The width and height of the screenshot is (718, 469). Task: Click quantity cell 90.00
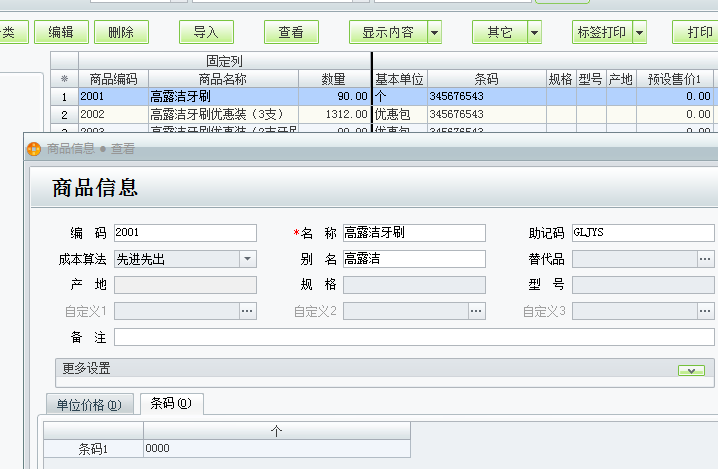click(334, 97)
